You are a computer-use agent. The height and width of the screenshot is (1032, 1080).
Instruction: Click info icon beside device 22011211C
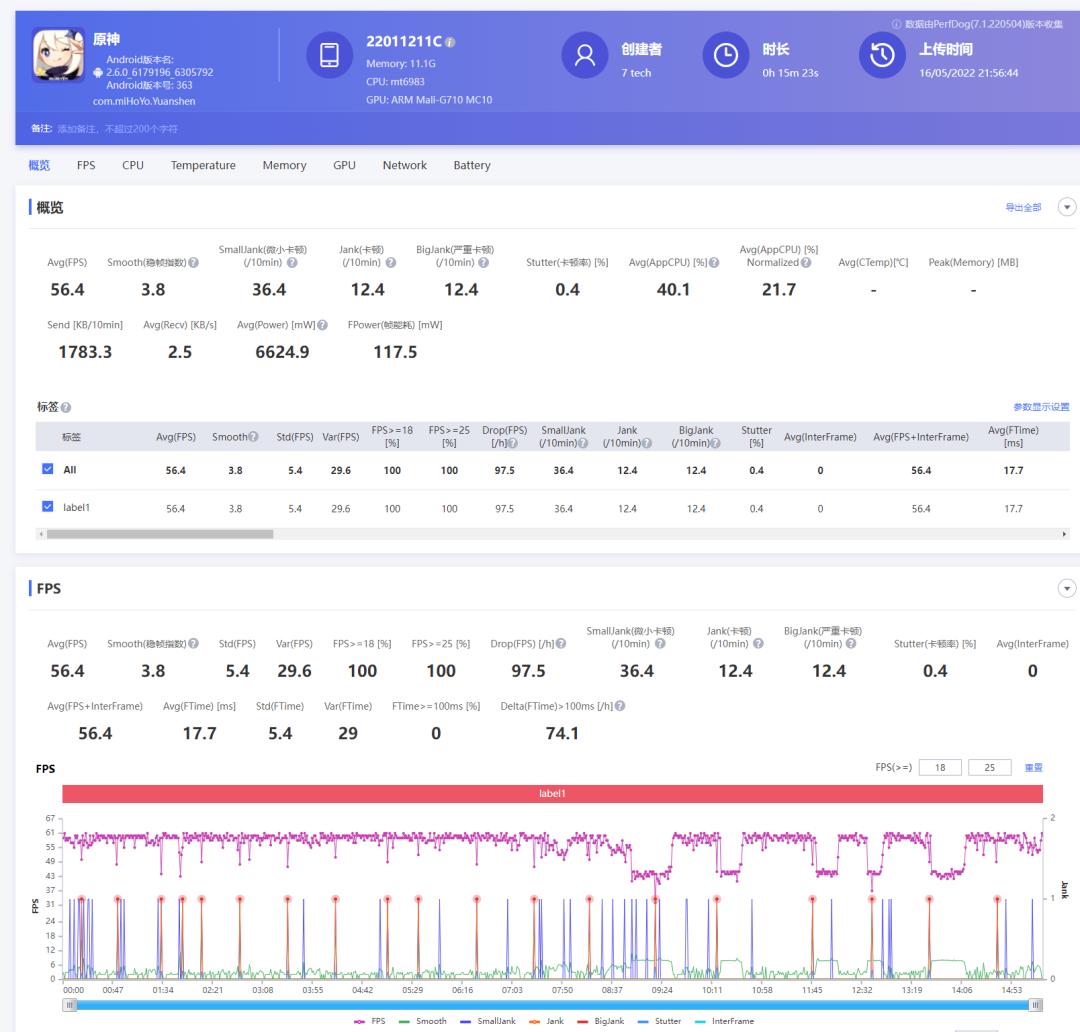click(451, 43)
